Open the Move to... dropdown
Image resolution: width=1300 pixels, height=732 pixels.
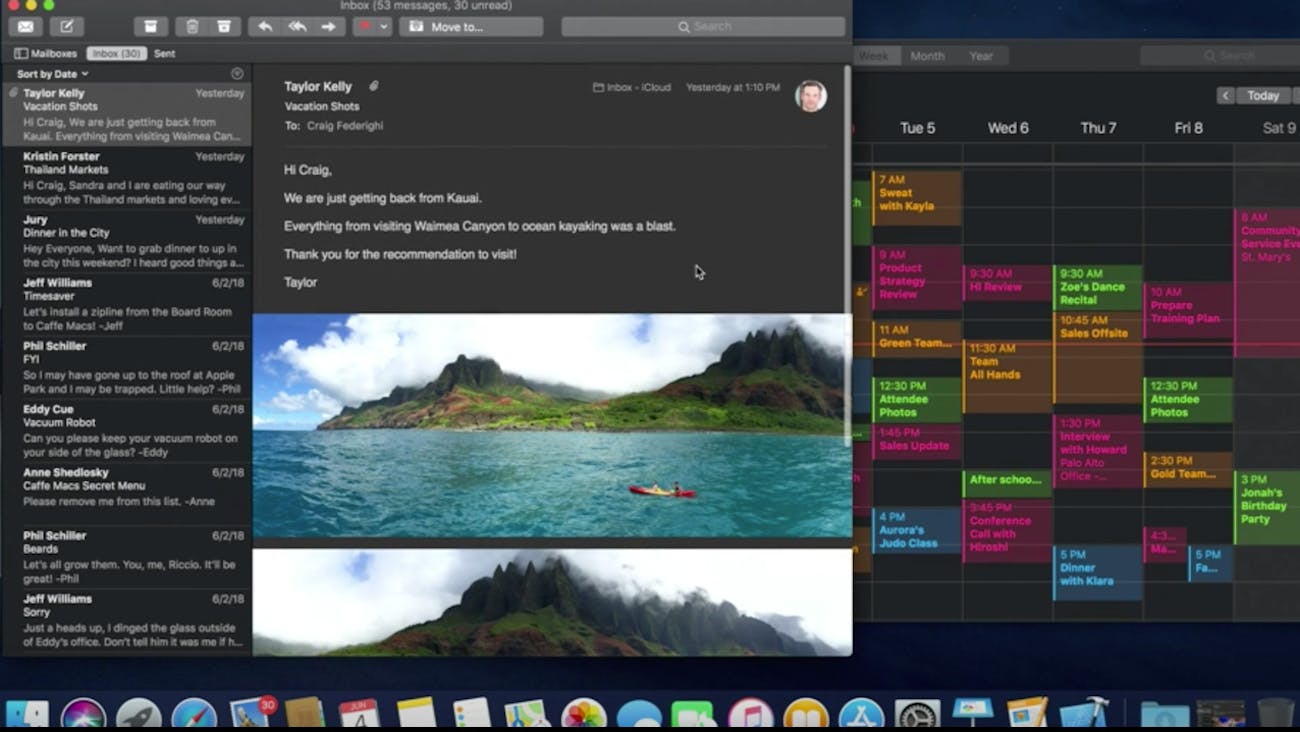[471, 27]
